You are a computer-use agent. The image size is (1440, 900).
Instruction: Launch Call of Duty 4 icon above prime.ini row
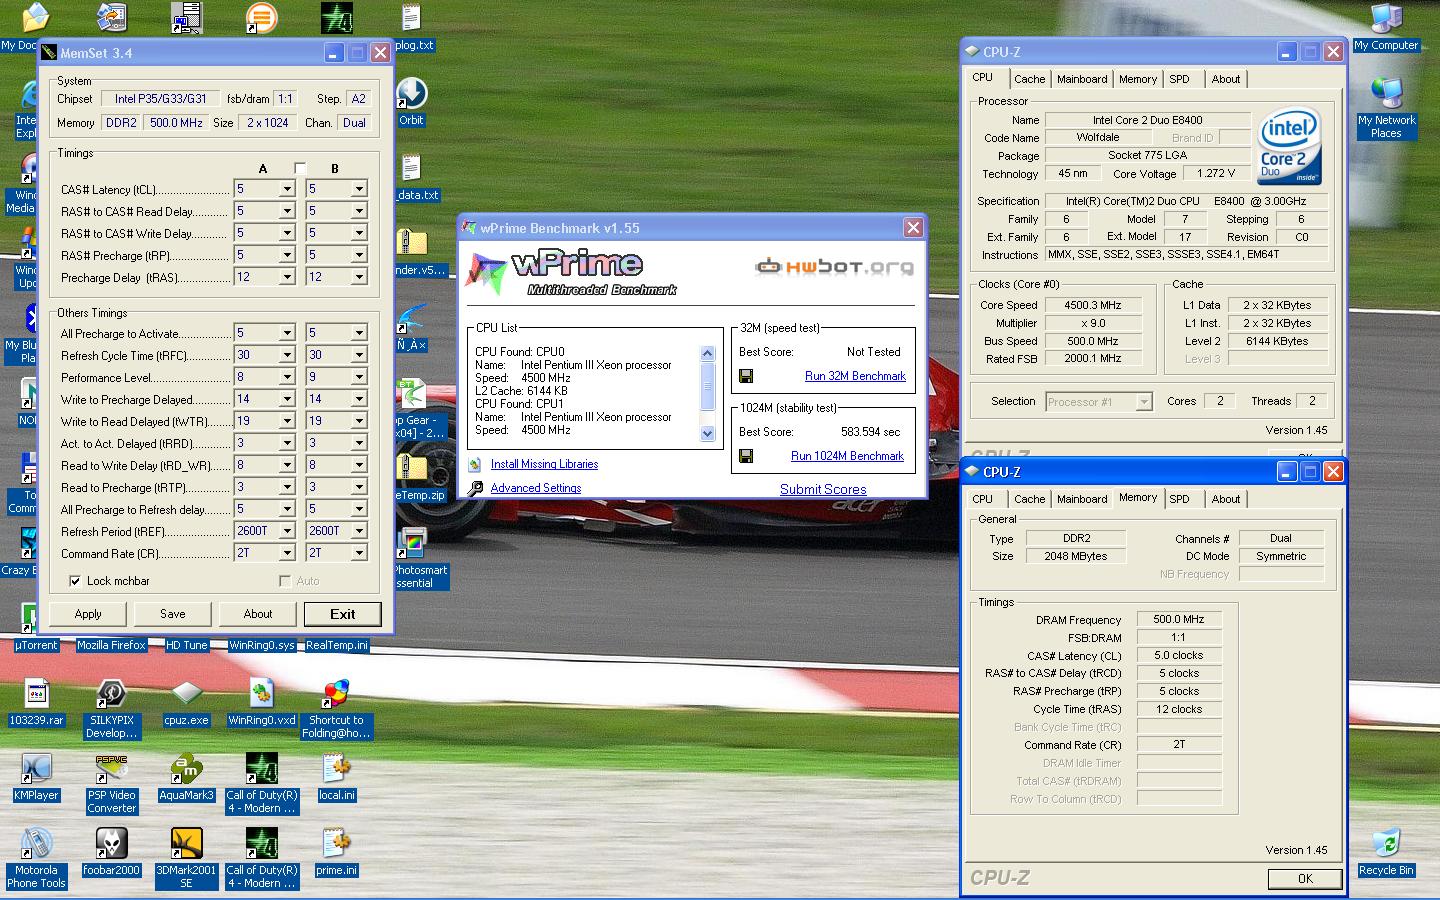click(261, 768)
